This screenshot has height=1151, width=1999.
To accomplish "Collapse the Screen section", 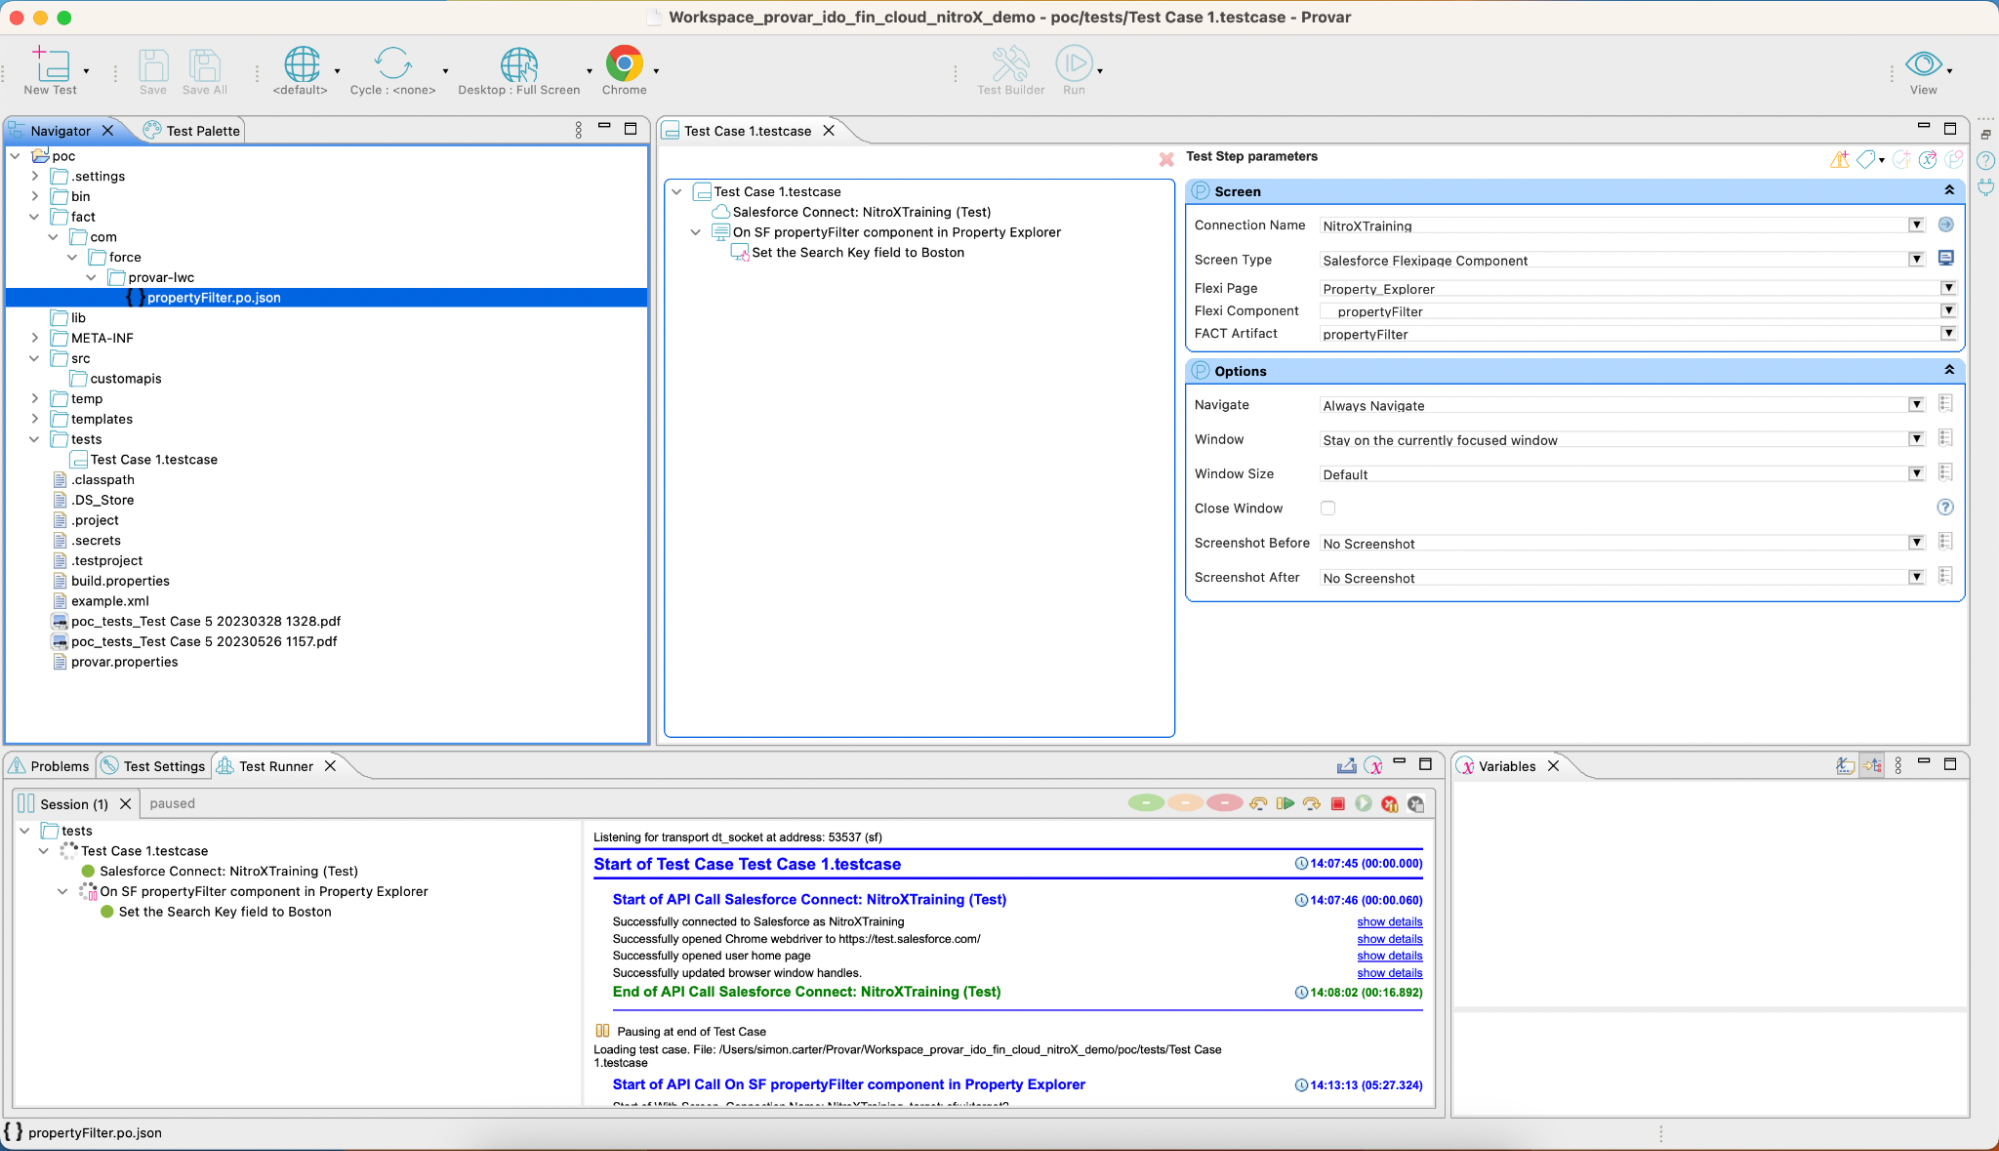I will [x=1949, y=190].
